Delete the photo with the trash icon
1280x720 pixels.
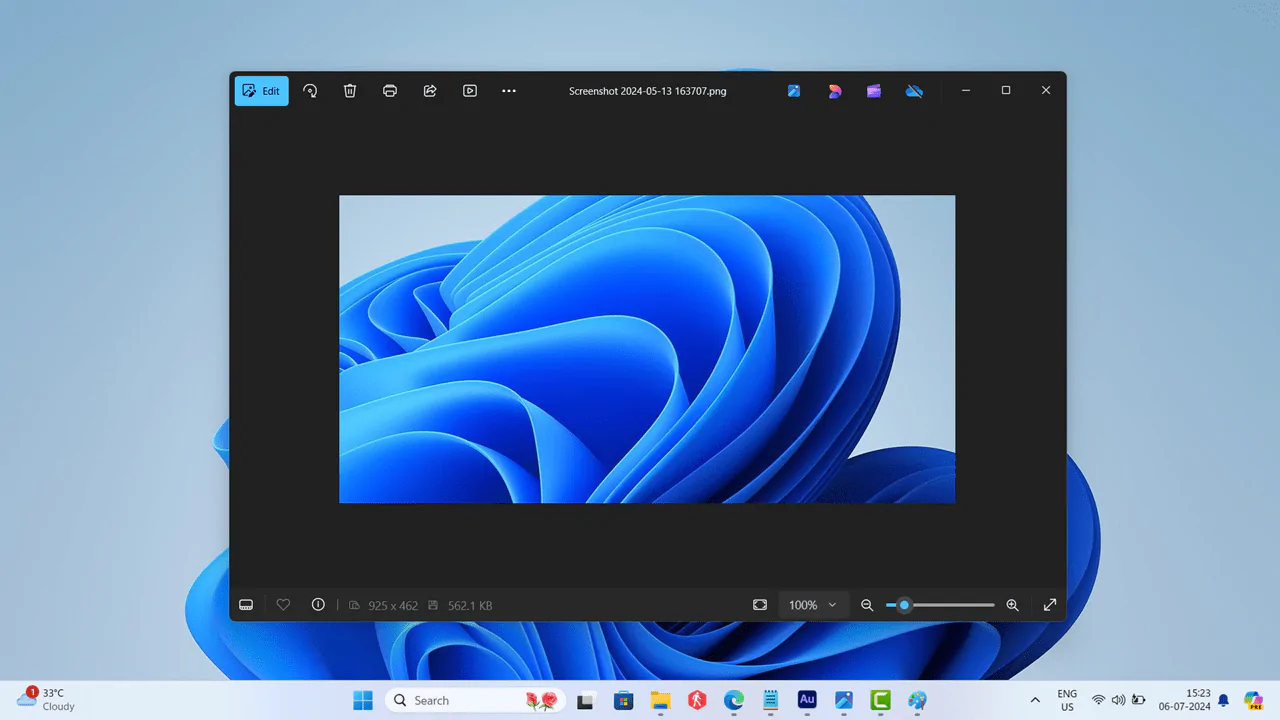[350, 91]
